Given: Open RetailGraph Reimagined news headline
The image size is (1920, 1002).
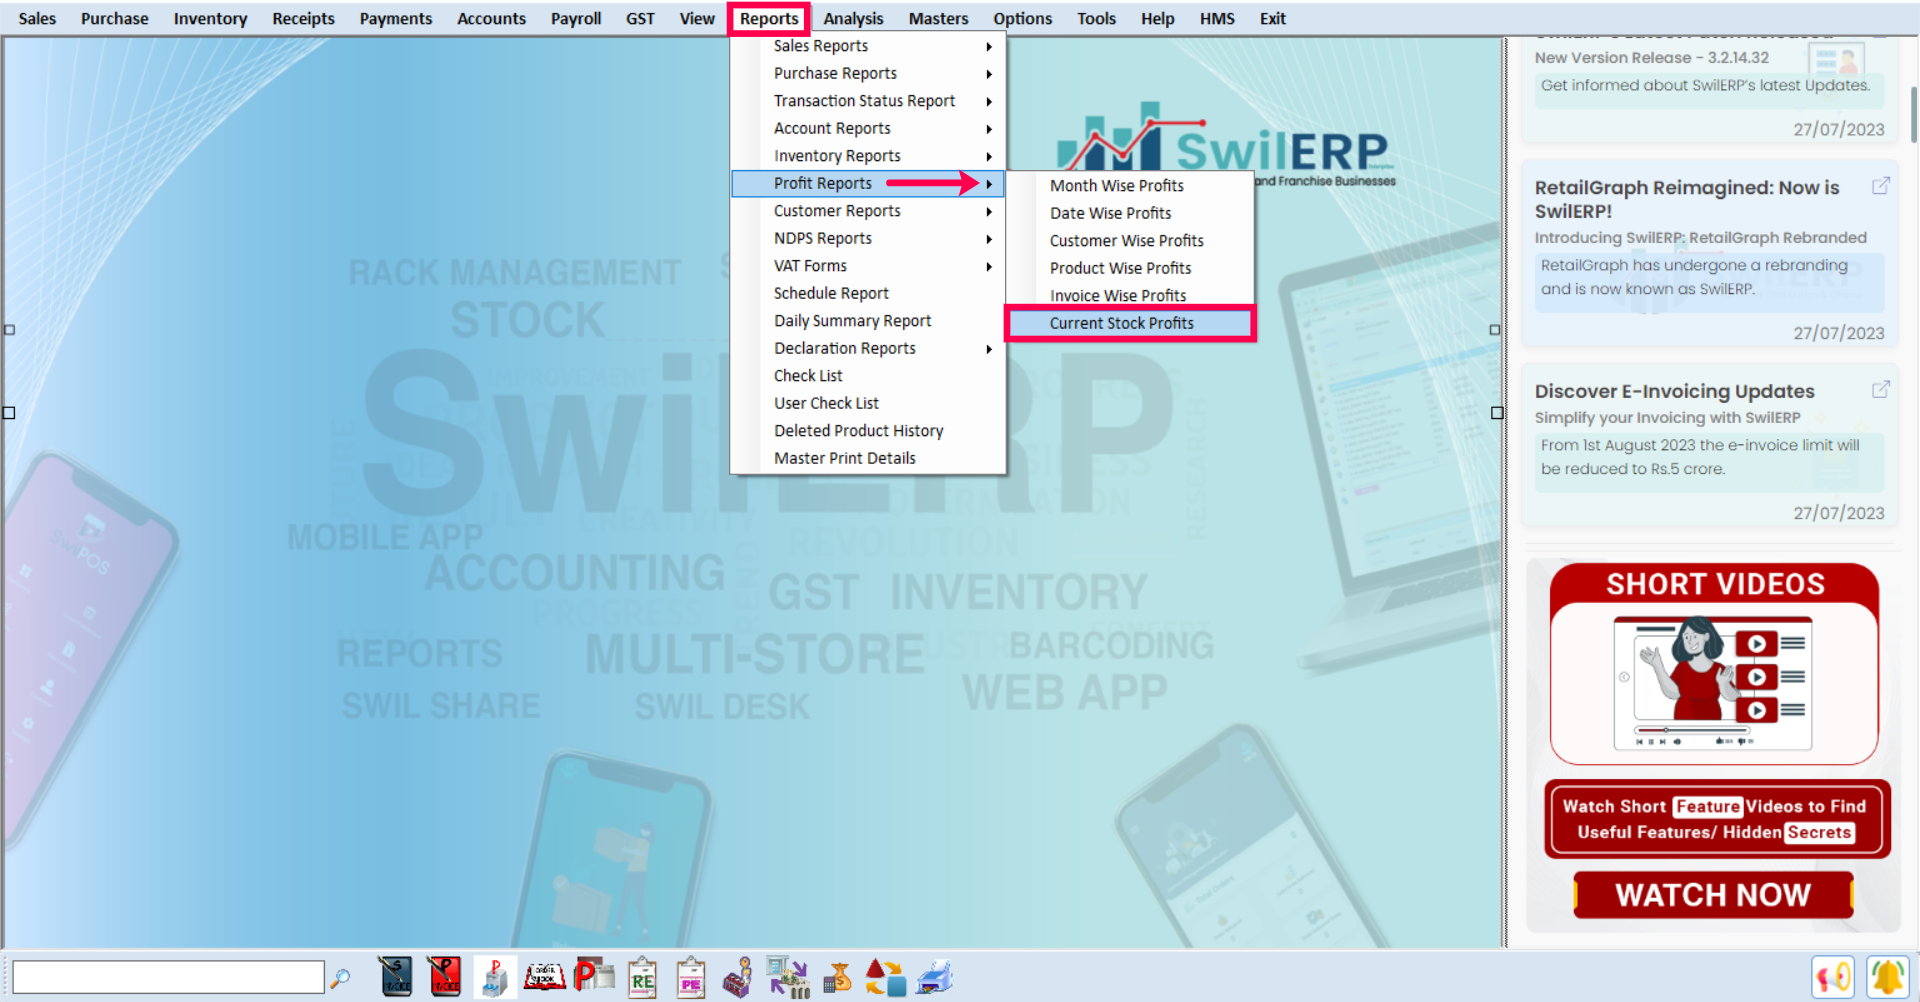Looking at the screenshot, I should (x=1687, y=199).
